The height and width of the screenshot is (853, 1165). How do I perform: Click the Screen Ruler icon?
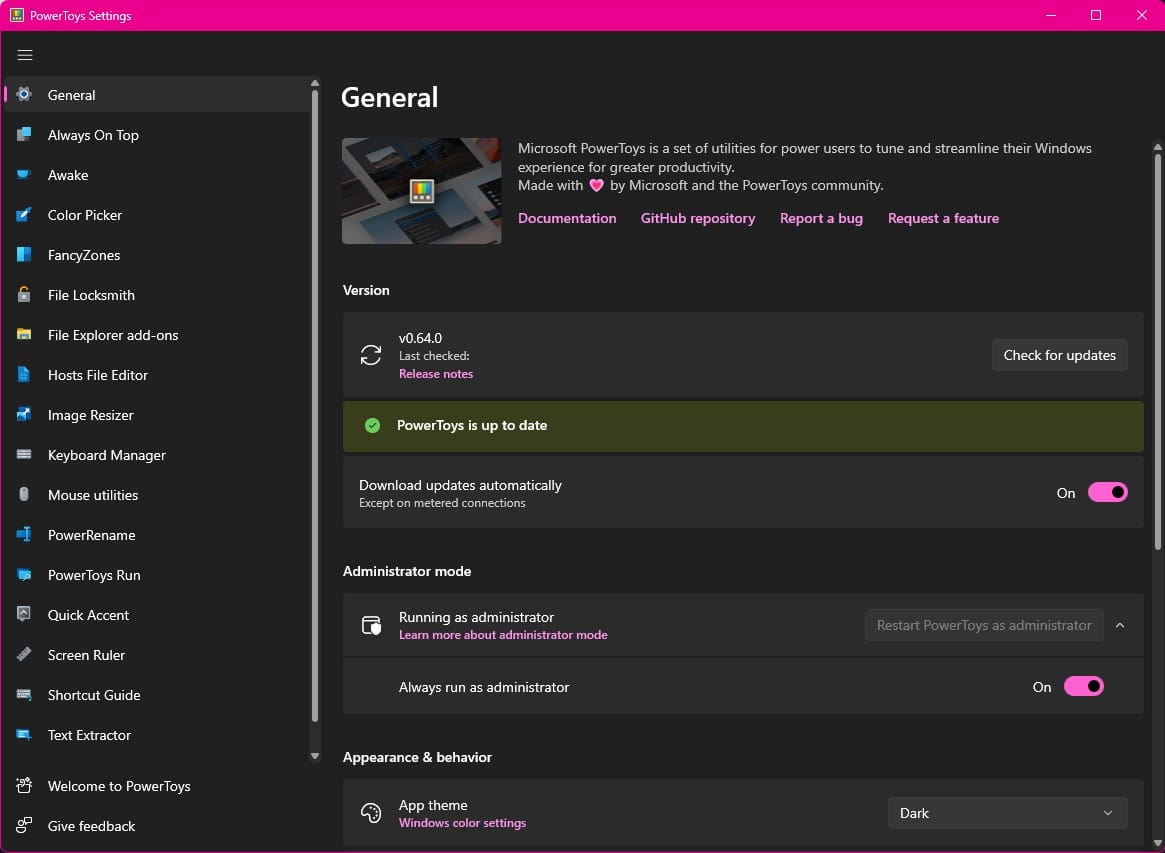click(x=23, y=655)
